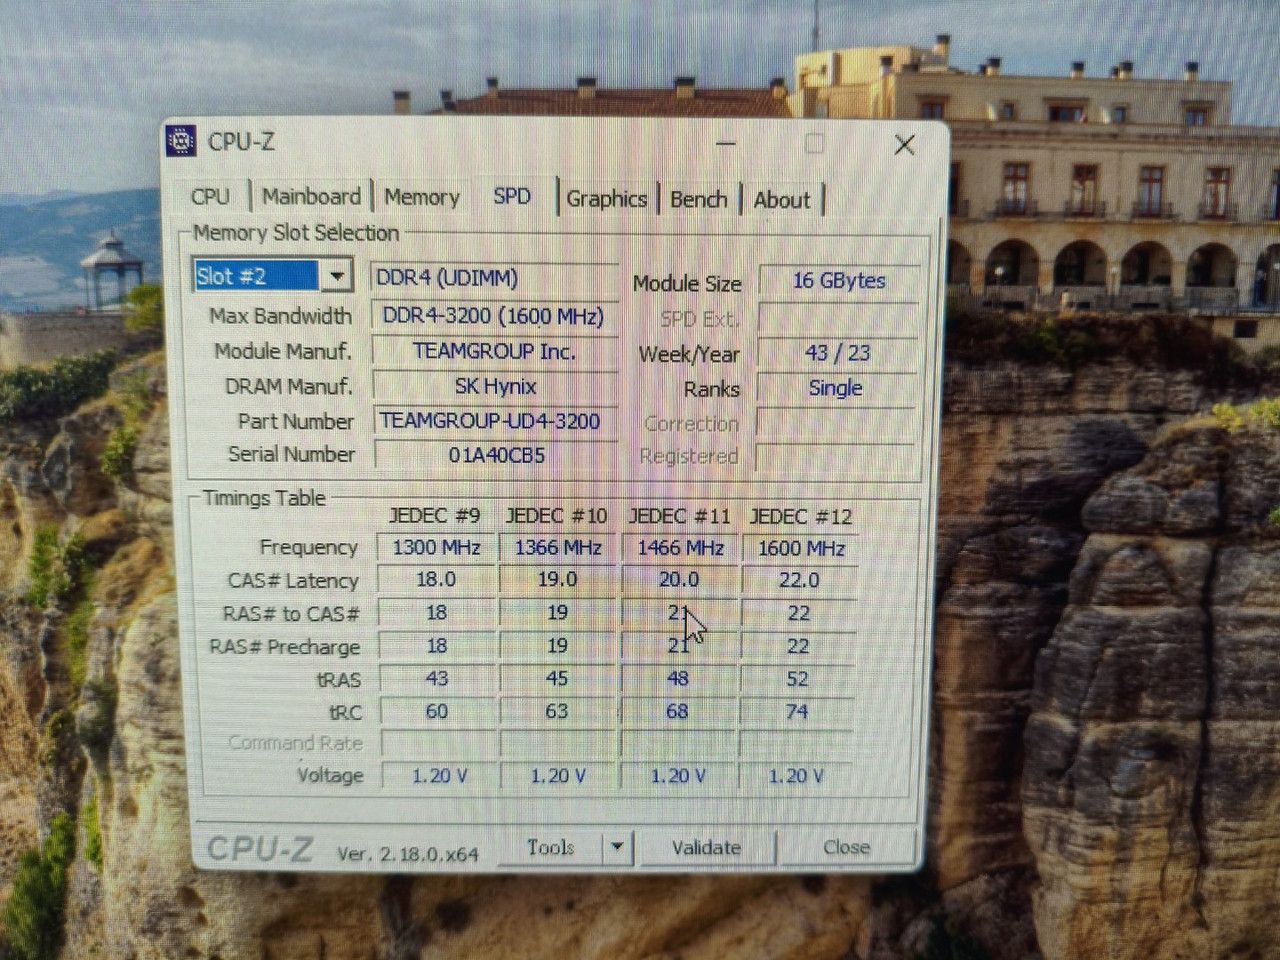Select the SPD tab
This screenshot has width=1280, height=960.
tap(512, 196)
